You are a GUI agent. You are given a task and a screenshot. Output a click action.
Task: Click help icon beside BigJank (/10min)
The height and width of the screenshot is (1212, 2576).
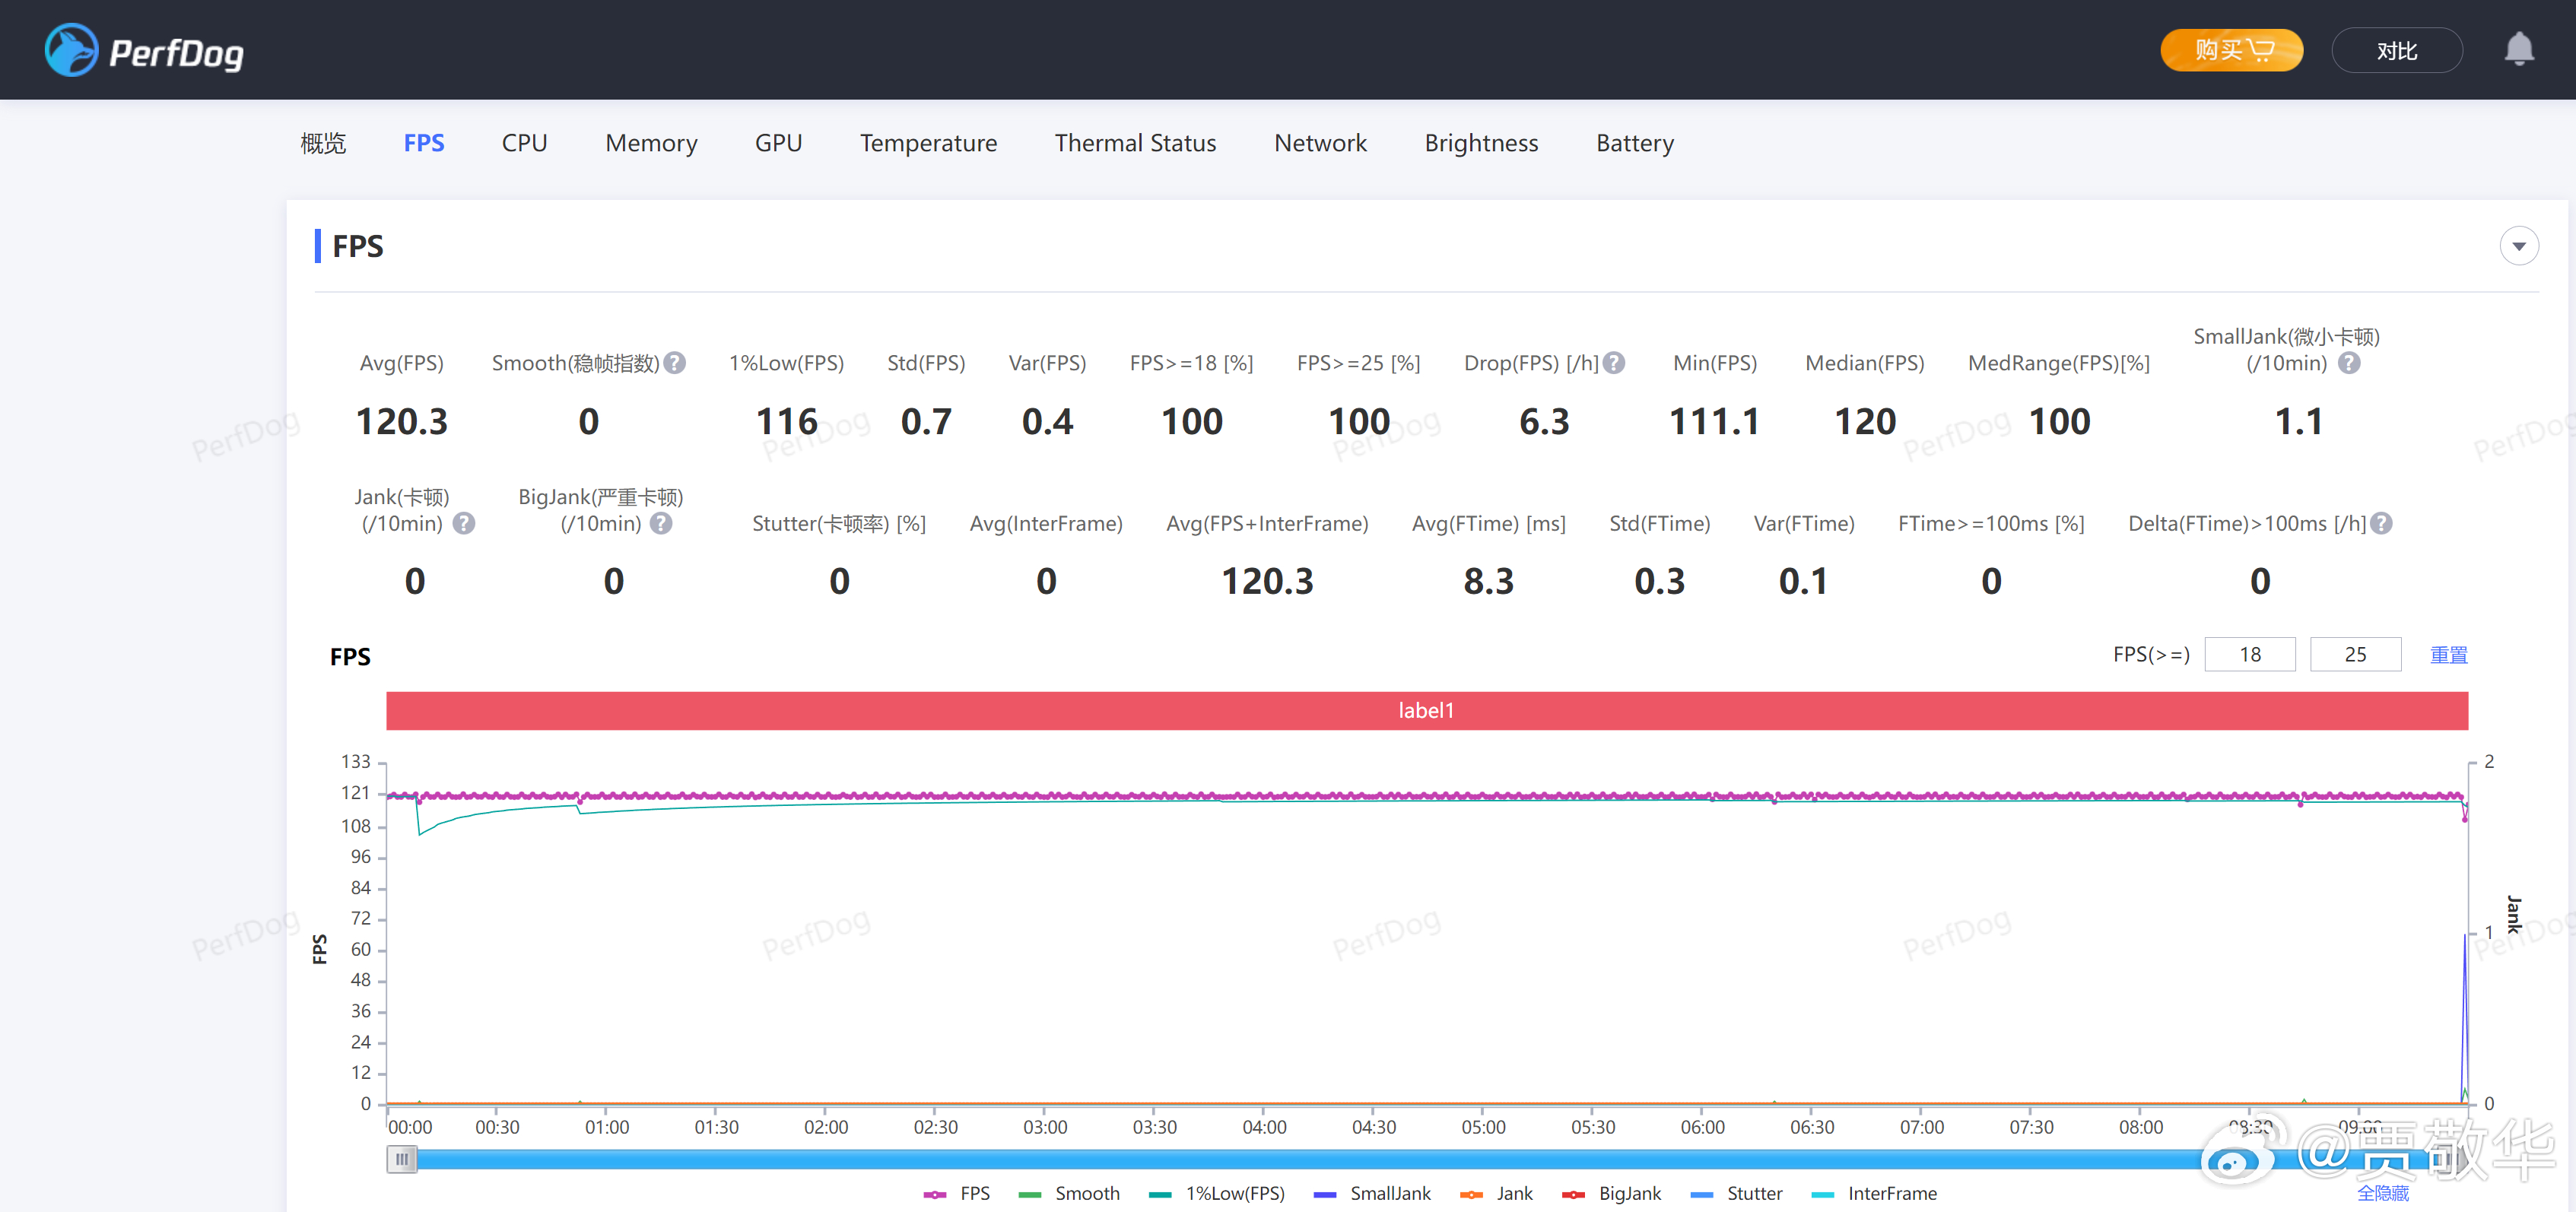click(661, 523)
